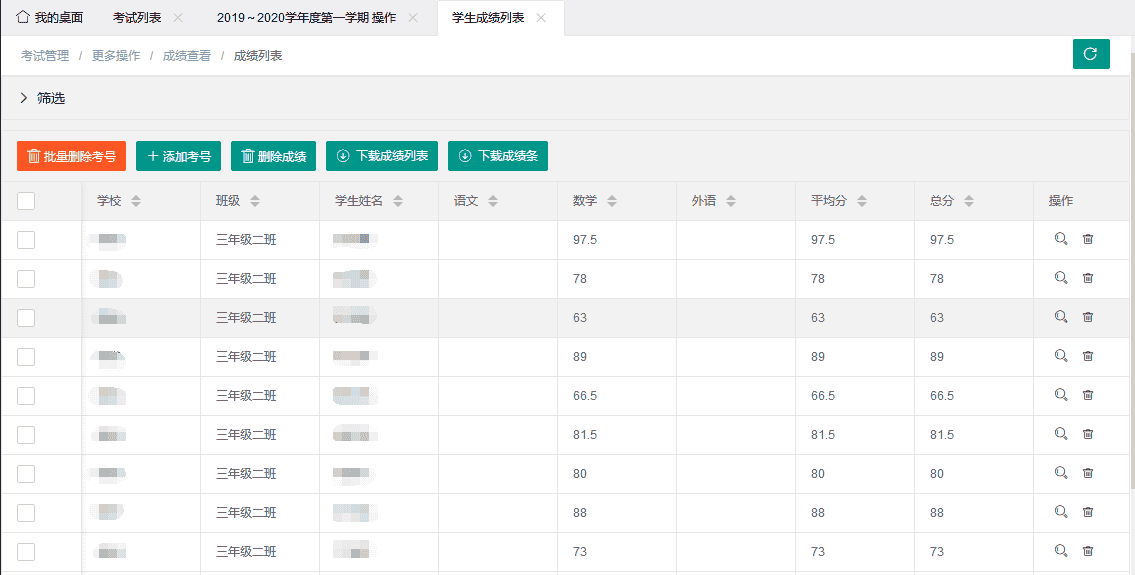Click the 考试管理 breadcrumb link

(x=45, y=56)
